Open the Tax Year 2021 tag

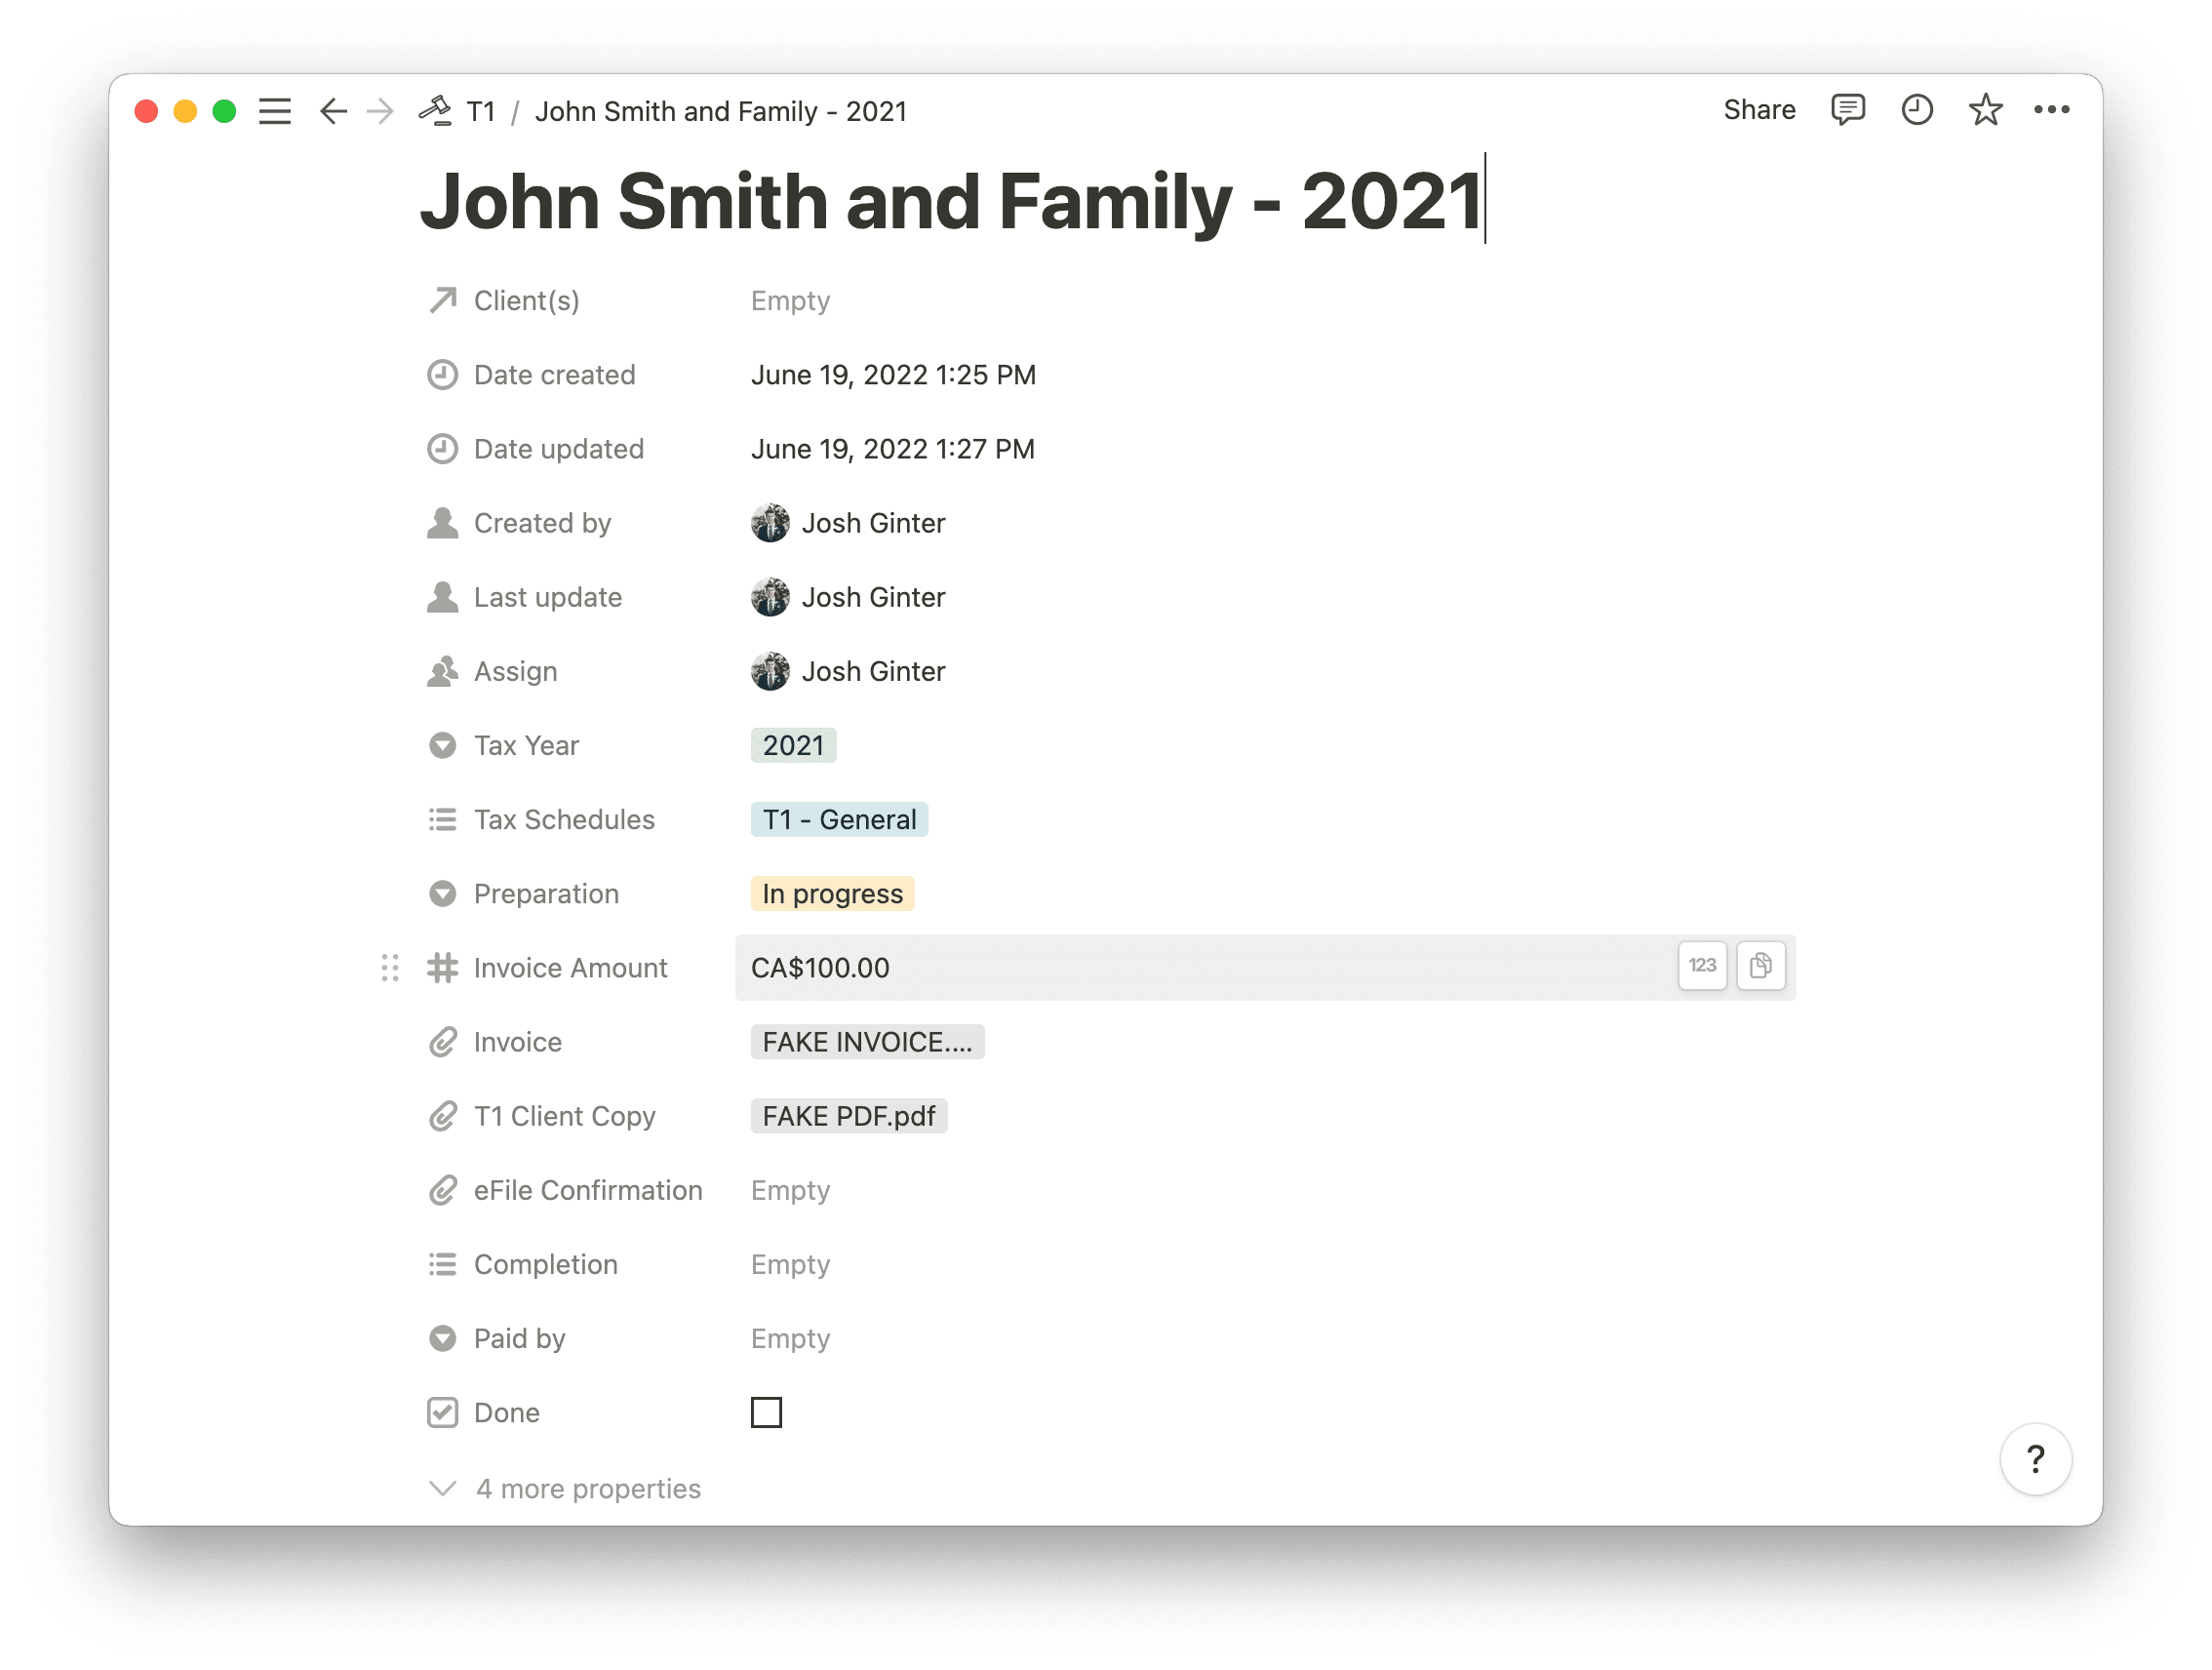pos(793,745)
